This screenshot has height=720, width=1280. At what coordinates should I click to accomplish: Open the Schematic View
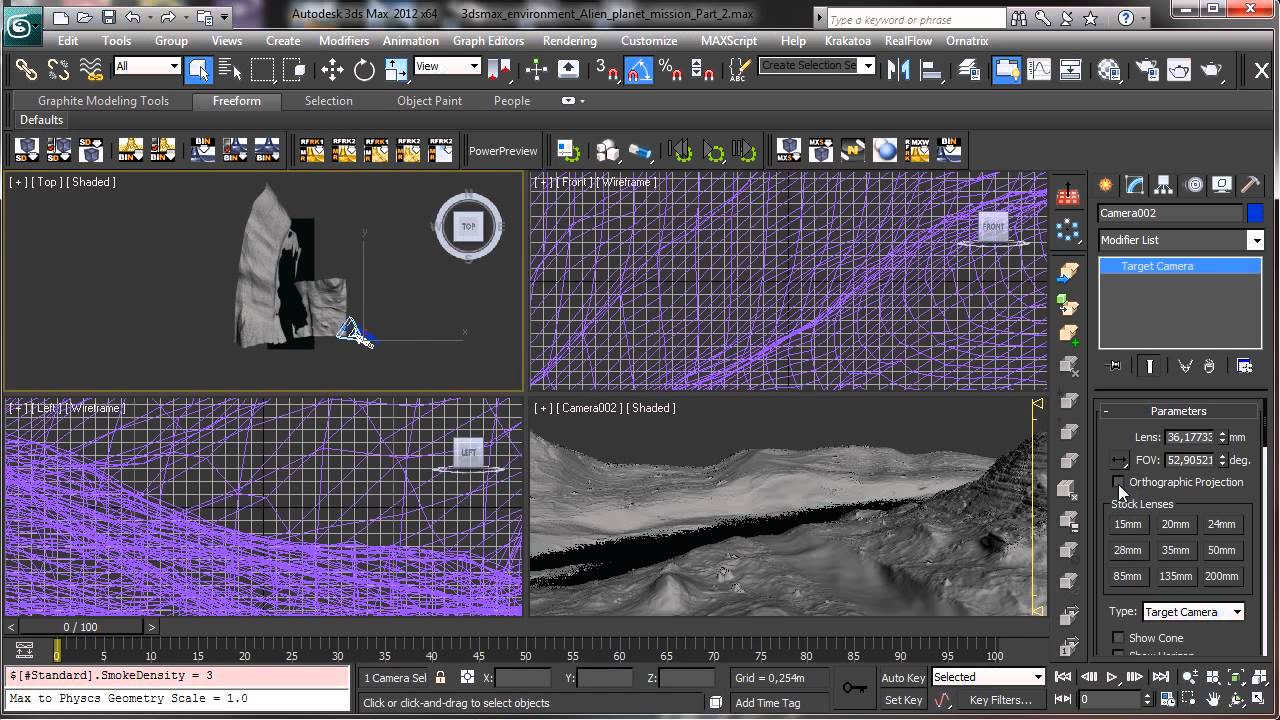click(1071, 69)
